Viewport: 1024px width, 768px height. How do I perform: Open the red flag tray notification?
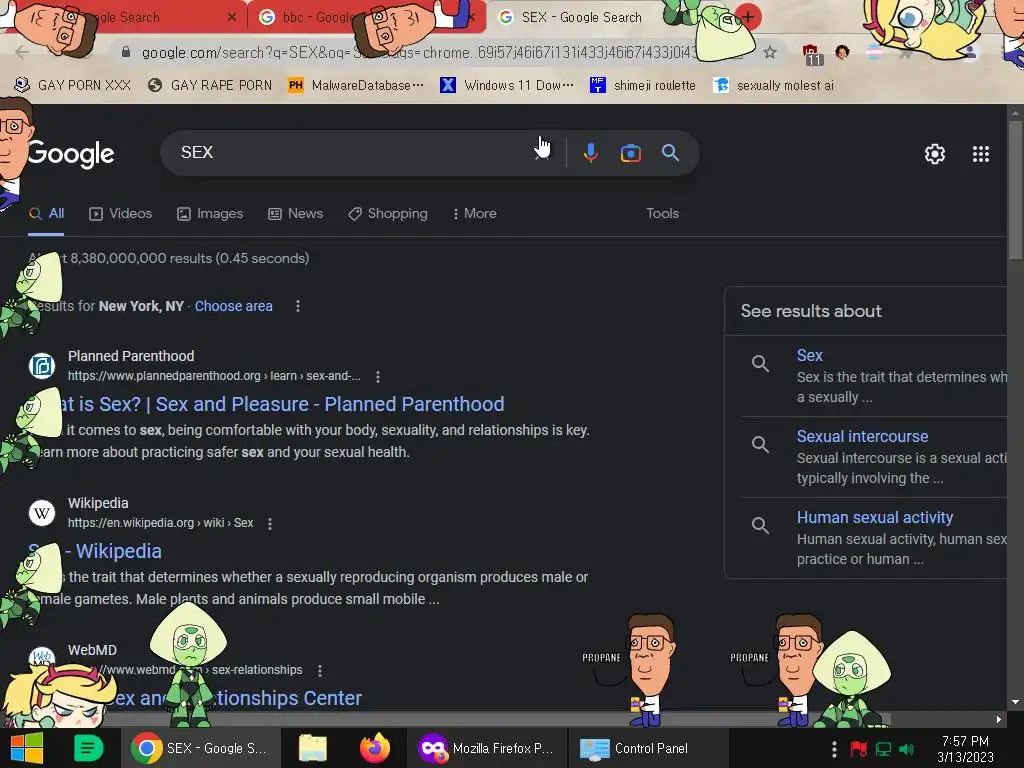pyautogui.click(x=858, y=749)
